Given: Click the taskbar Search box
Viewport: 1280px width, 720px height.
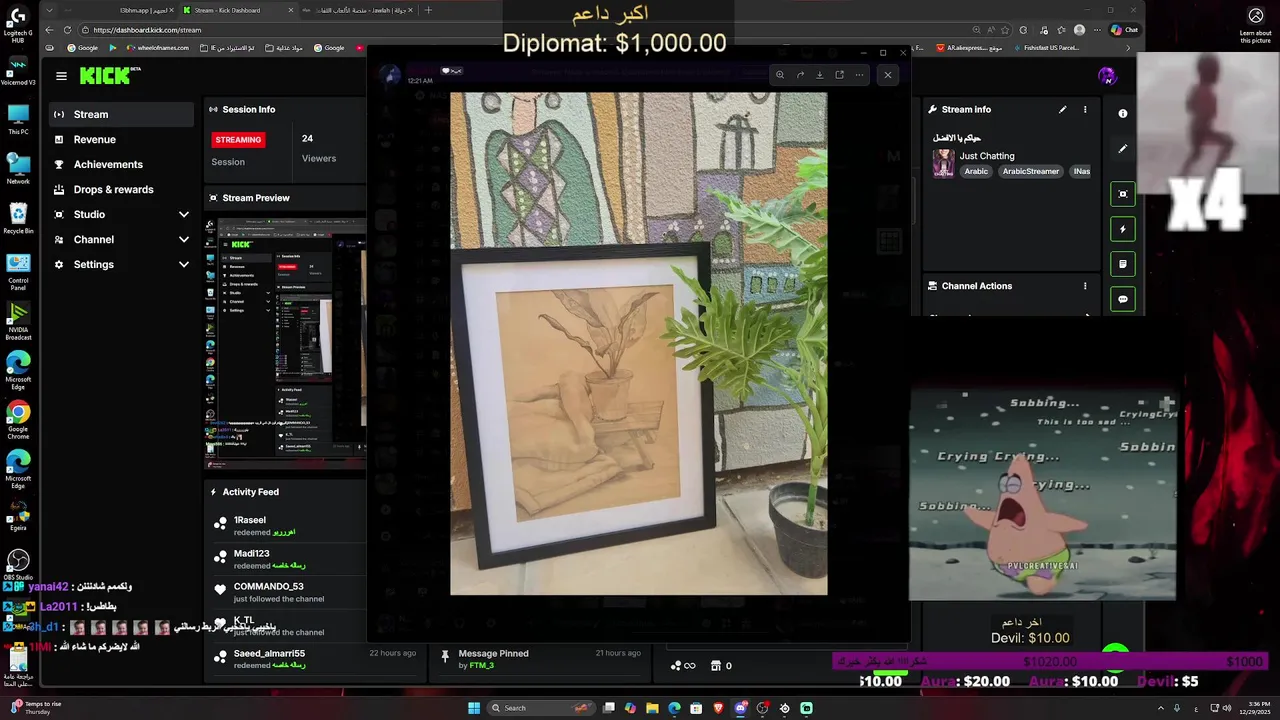Looking at the screenshot, I should coord(540,708).
